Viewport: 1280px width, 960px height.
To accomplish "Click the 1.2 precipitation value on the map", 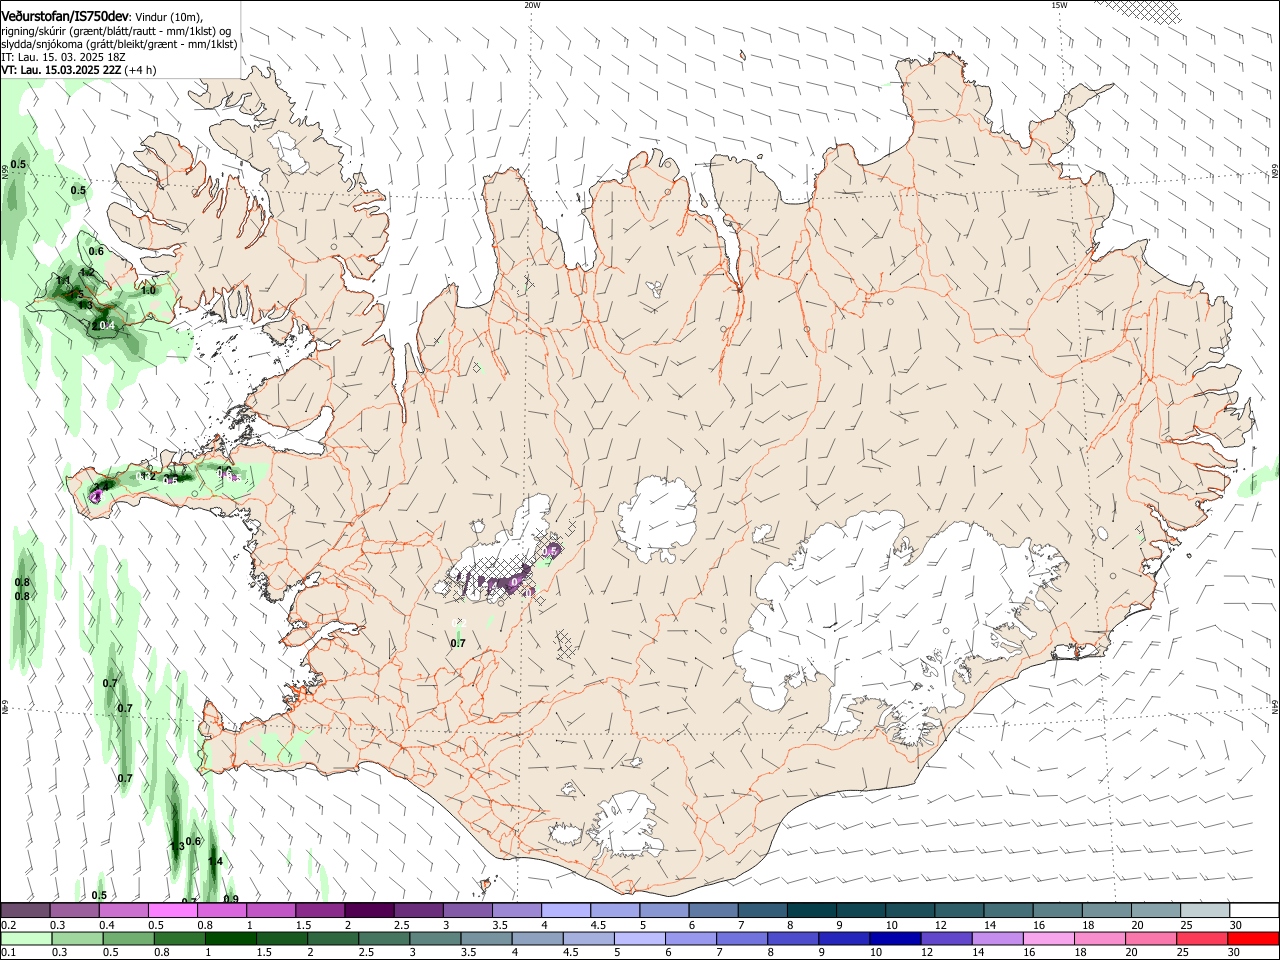I will point(87,272).
